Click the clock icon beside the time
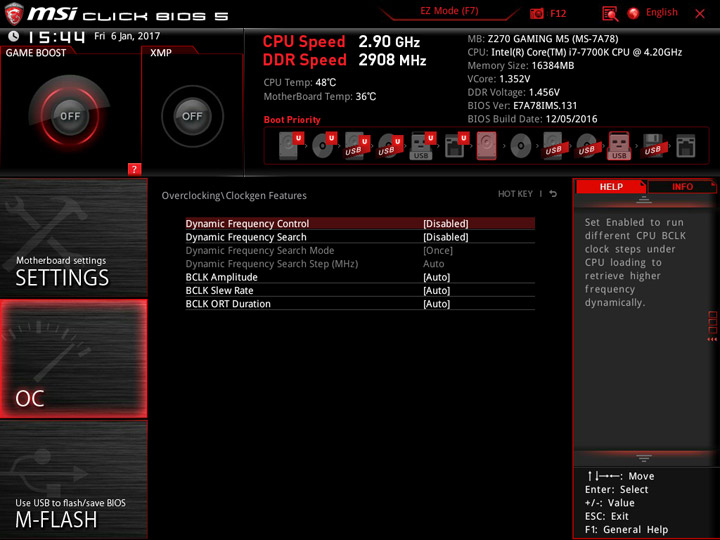Screen dimensions: 720x540 tap(14, 36)
